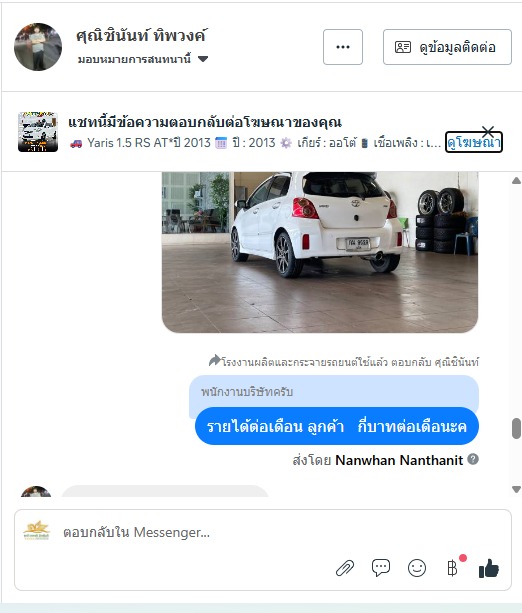This screenshot has height=613, width=522.
Task: Send a thumbs-up like
Action: pos(489,568)
